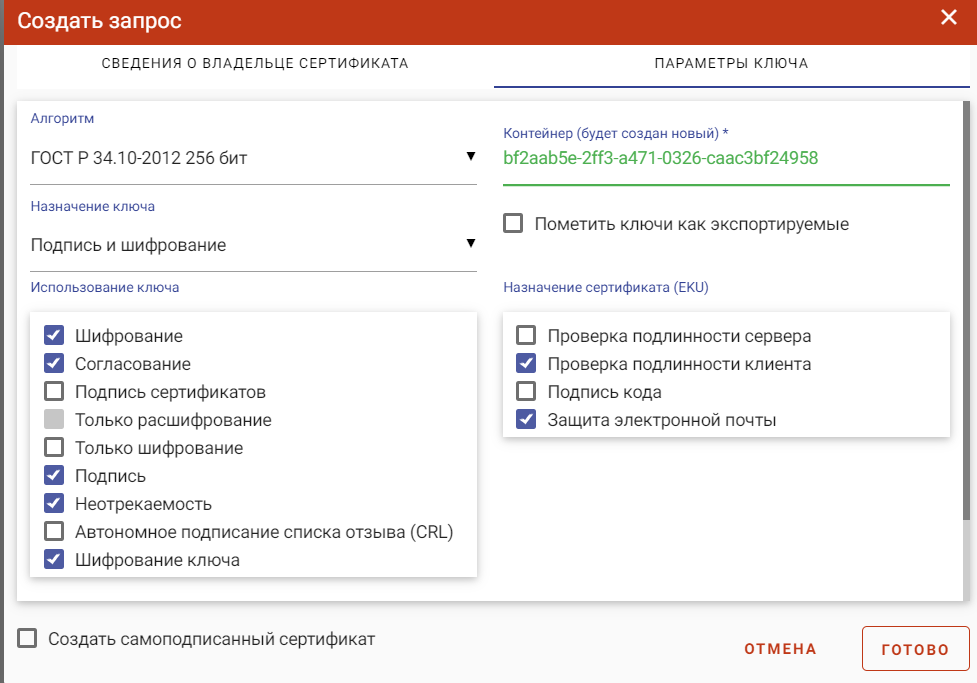
Task: Open the ГОСТ Р 34.10-2012 256 бит combo box
Action: click(254, 158)
